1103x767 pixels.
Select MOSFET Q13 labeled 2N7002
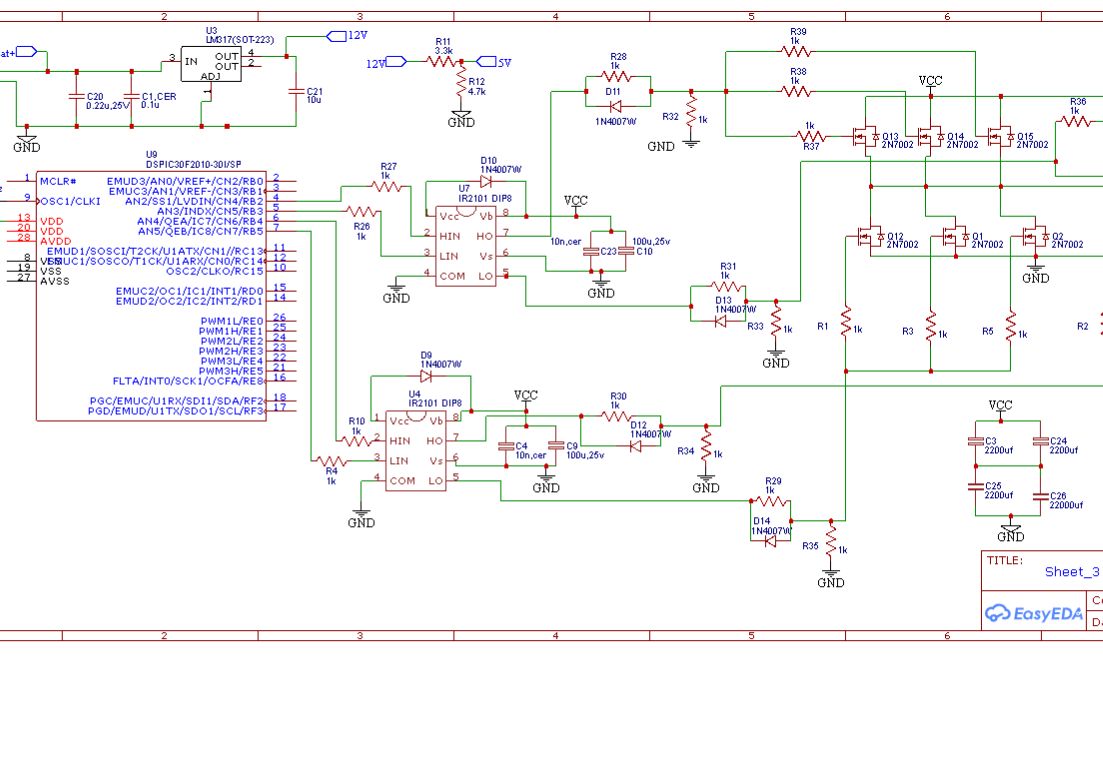pos(865,135)
